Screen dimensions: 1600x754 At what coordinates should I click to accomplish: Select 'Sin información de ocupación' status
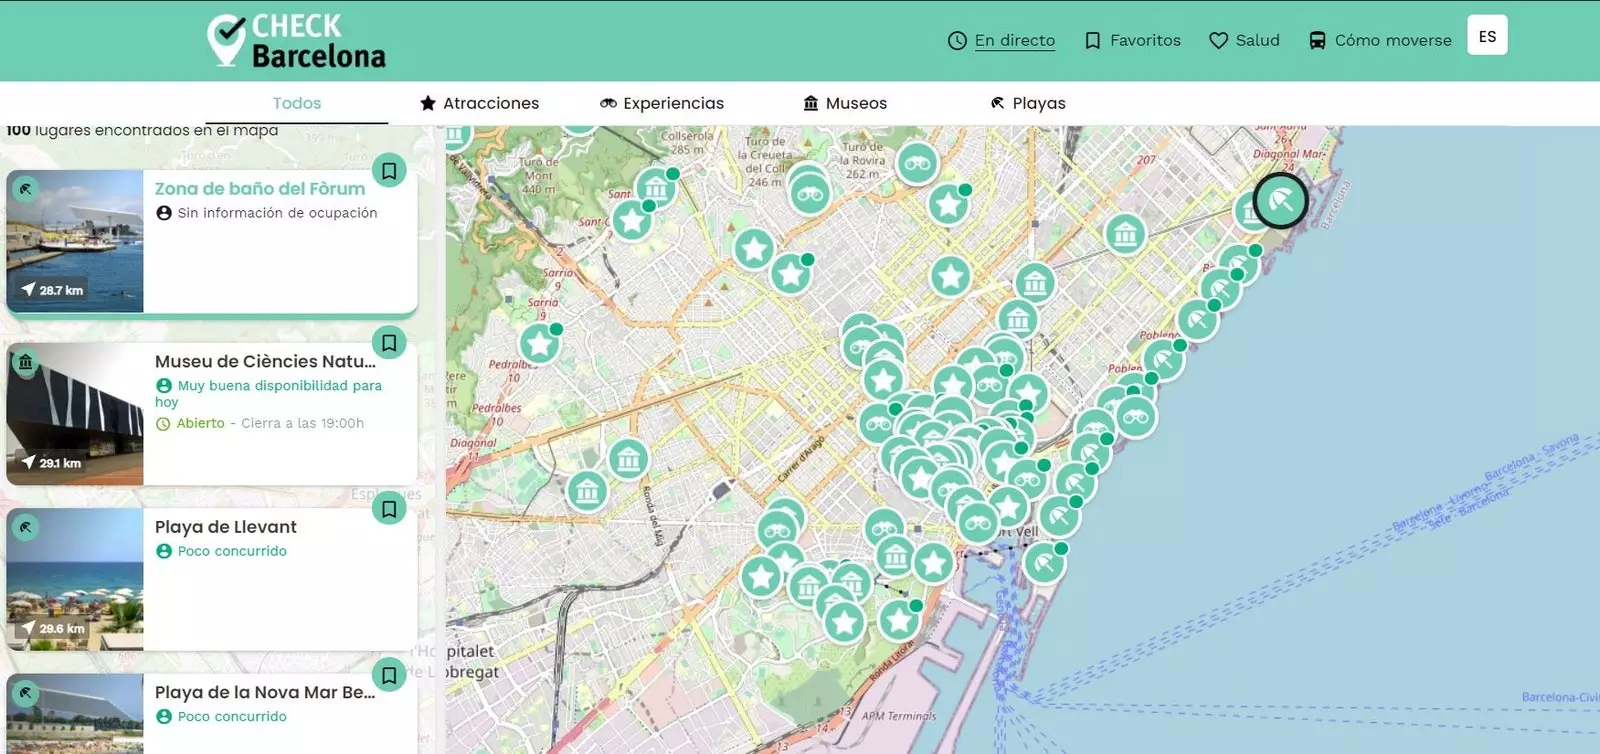click(x=267, y=213)
